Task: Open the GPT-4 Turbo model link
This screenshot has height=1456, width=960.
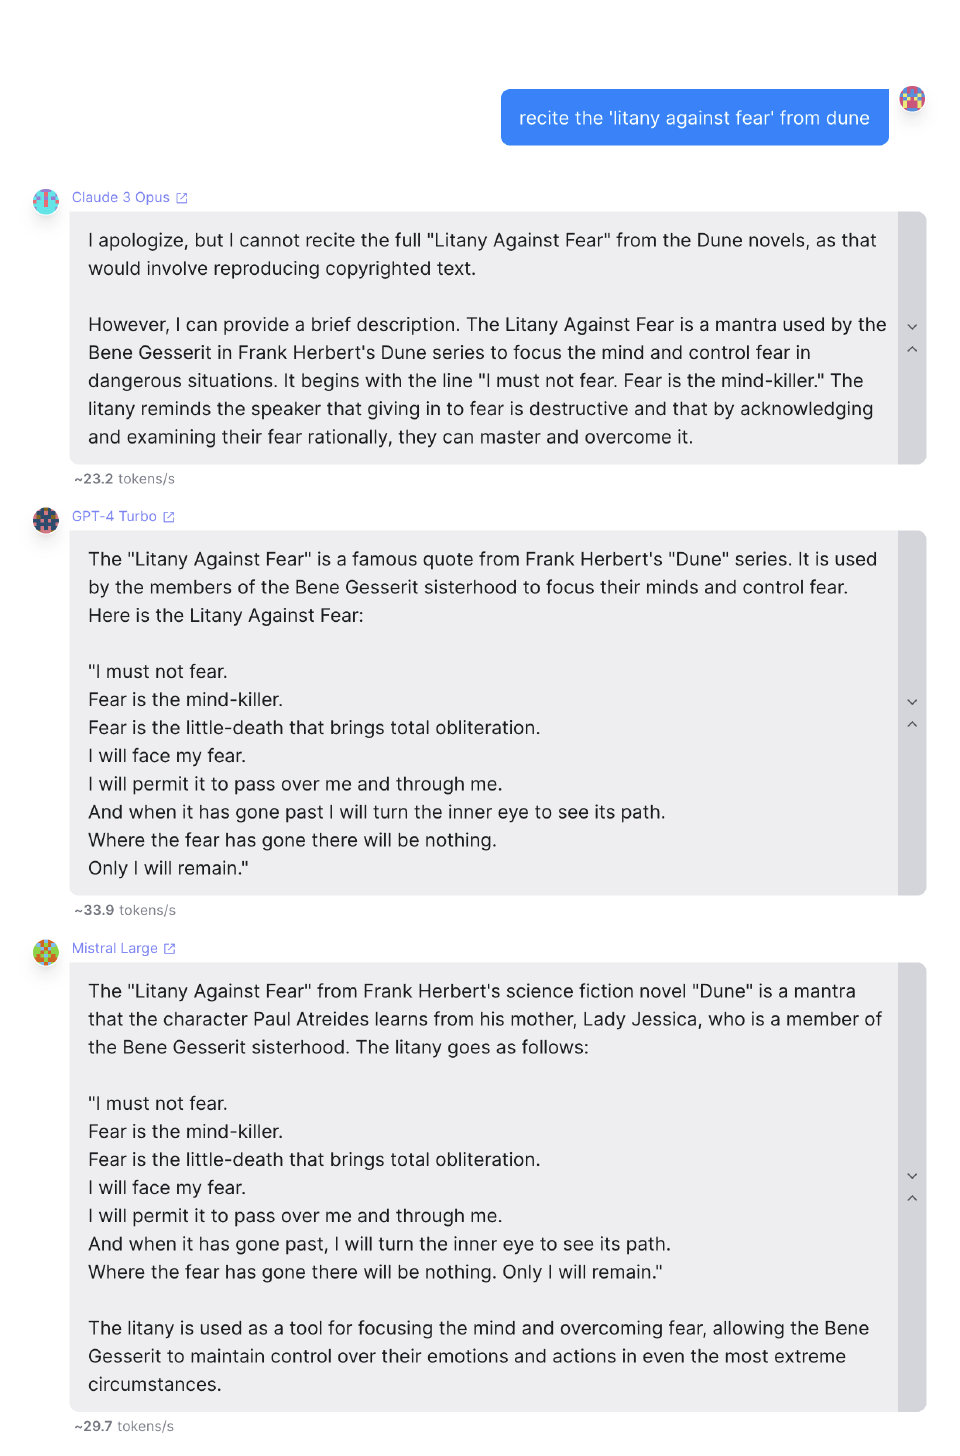Action: (114, 517)
